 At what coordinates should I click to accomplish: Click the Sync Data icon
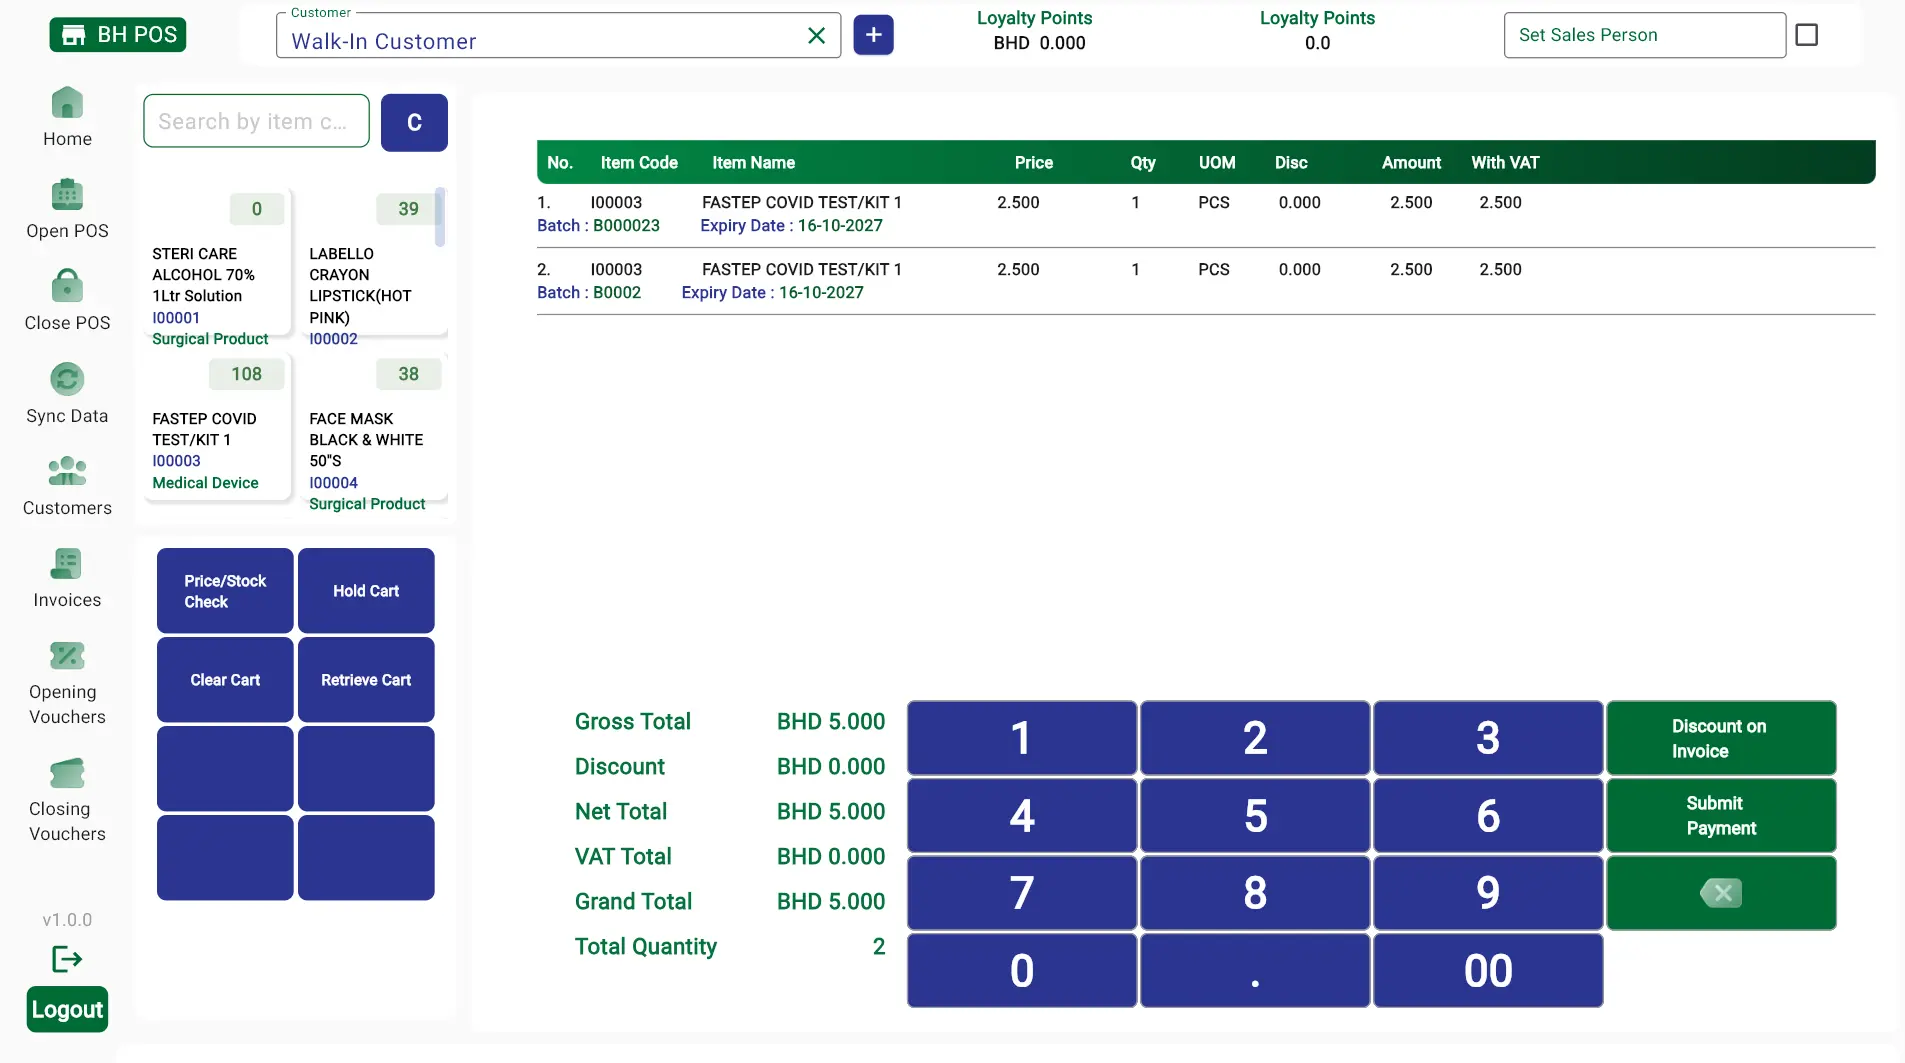(67, 379)
